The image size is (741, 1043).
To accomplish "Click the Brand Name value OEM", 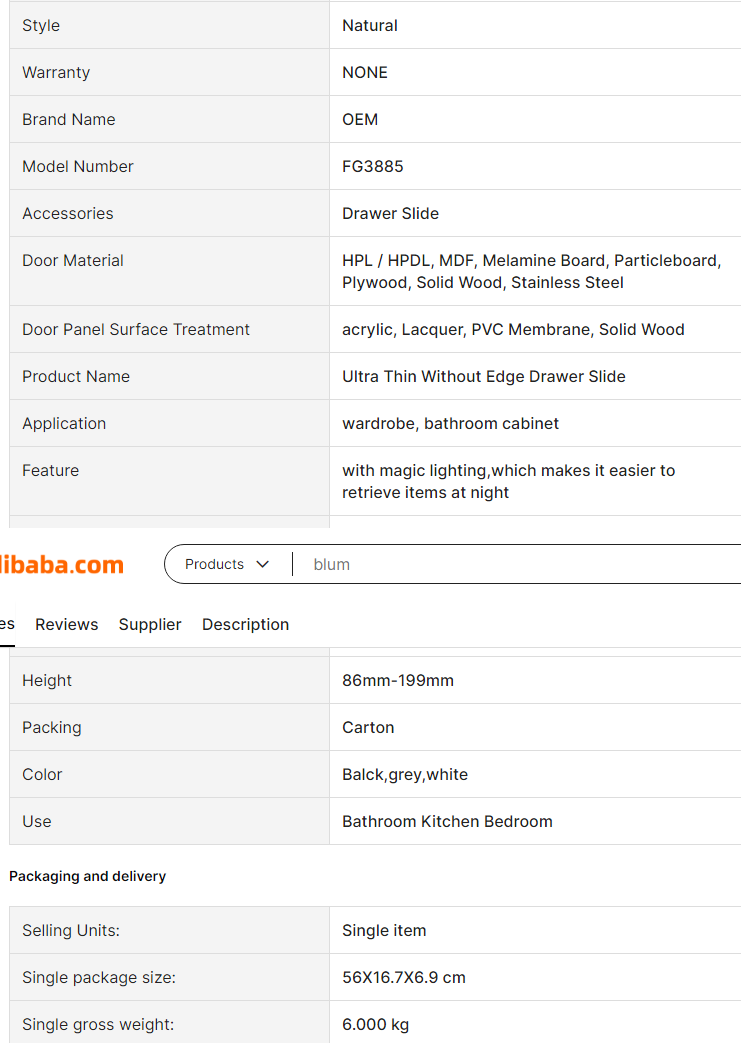I will click(x=360, y=119).
